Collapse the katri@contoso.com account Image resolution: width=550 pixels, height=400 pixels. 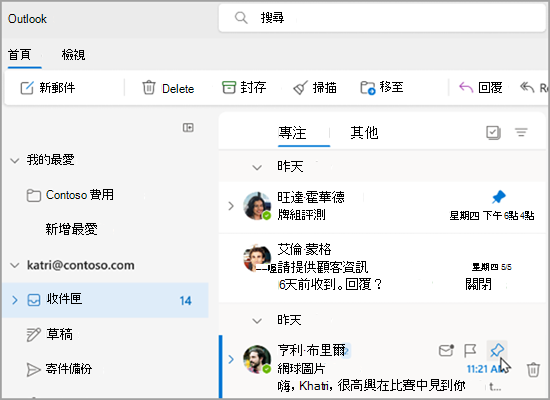coord(15,265)
